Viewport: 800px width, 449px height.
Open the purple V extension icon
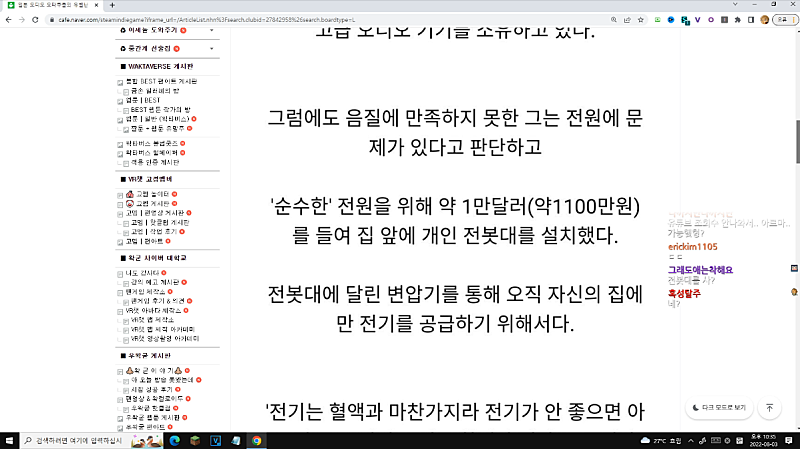click(x=697, y=20)
